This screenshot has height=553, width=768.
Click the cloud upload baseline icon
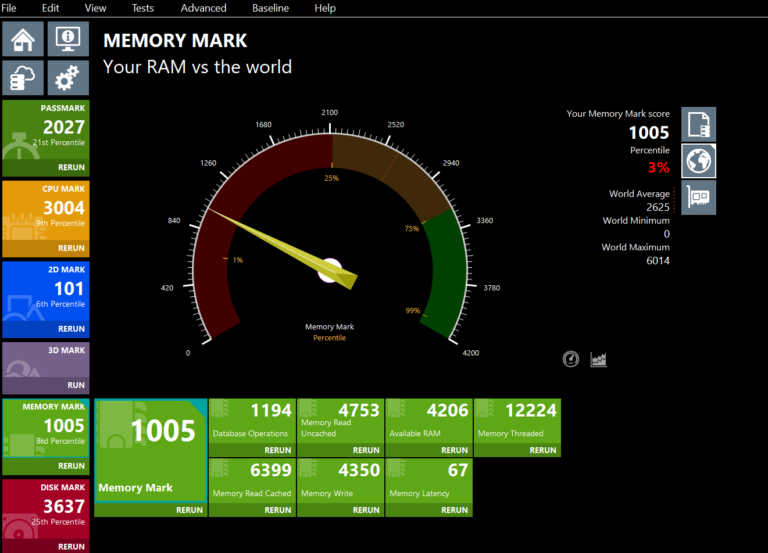(x=23, y=78)
